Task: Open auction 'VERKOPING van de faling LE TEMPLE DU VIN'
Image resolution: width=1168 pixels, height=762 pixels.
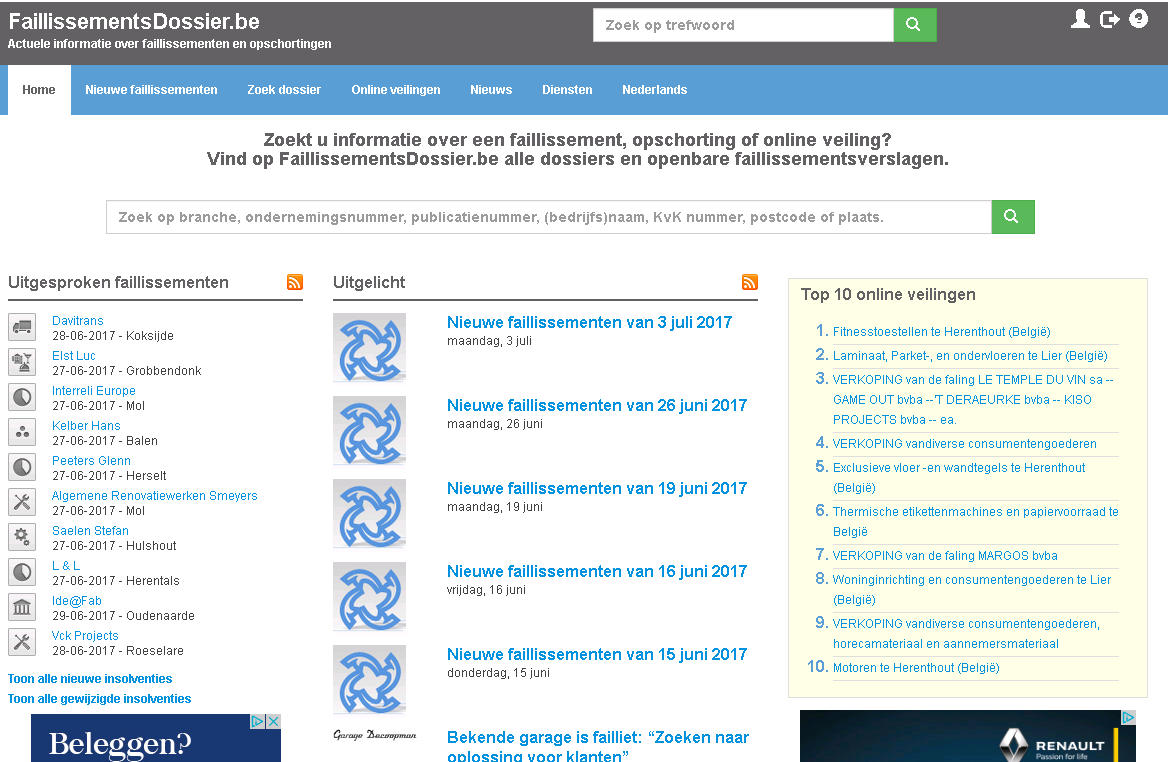Action: pos(973,400)
